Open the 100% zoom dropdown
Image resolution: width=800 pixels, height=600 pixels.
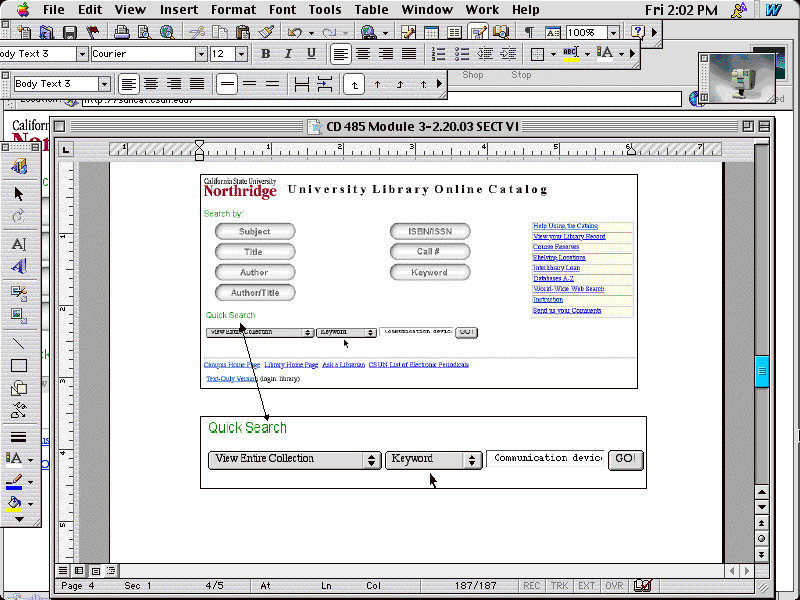coord(614,33)
